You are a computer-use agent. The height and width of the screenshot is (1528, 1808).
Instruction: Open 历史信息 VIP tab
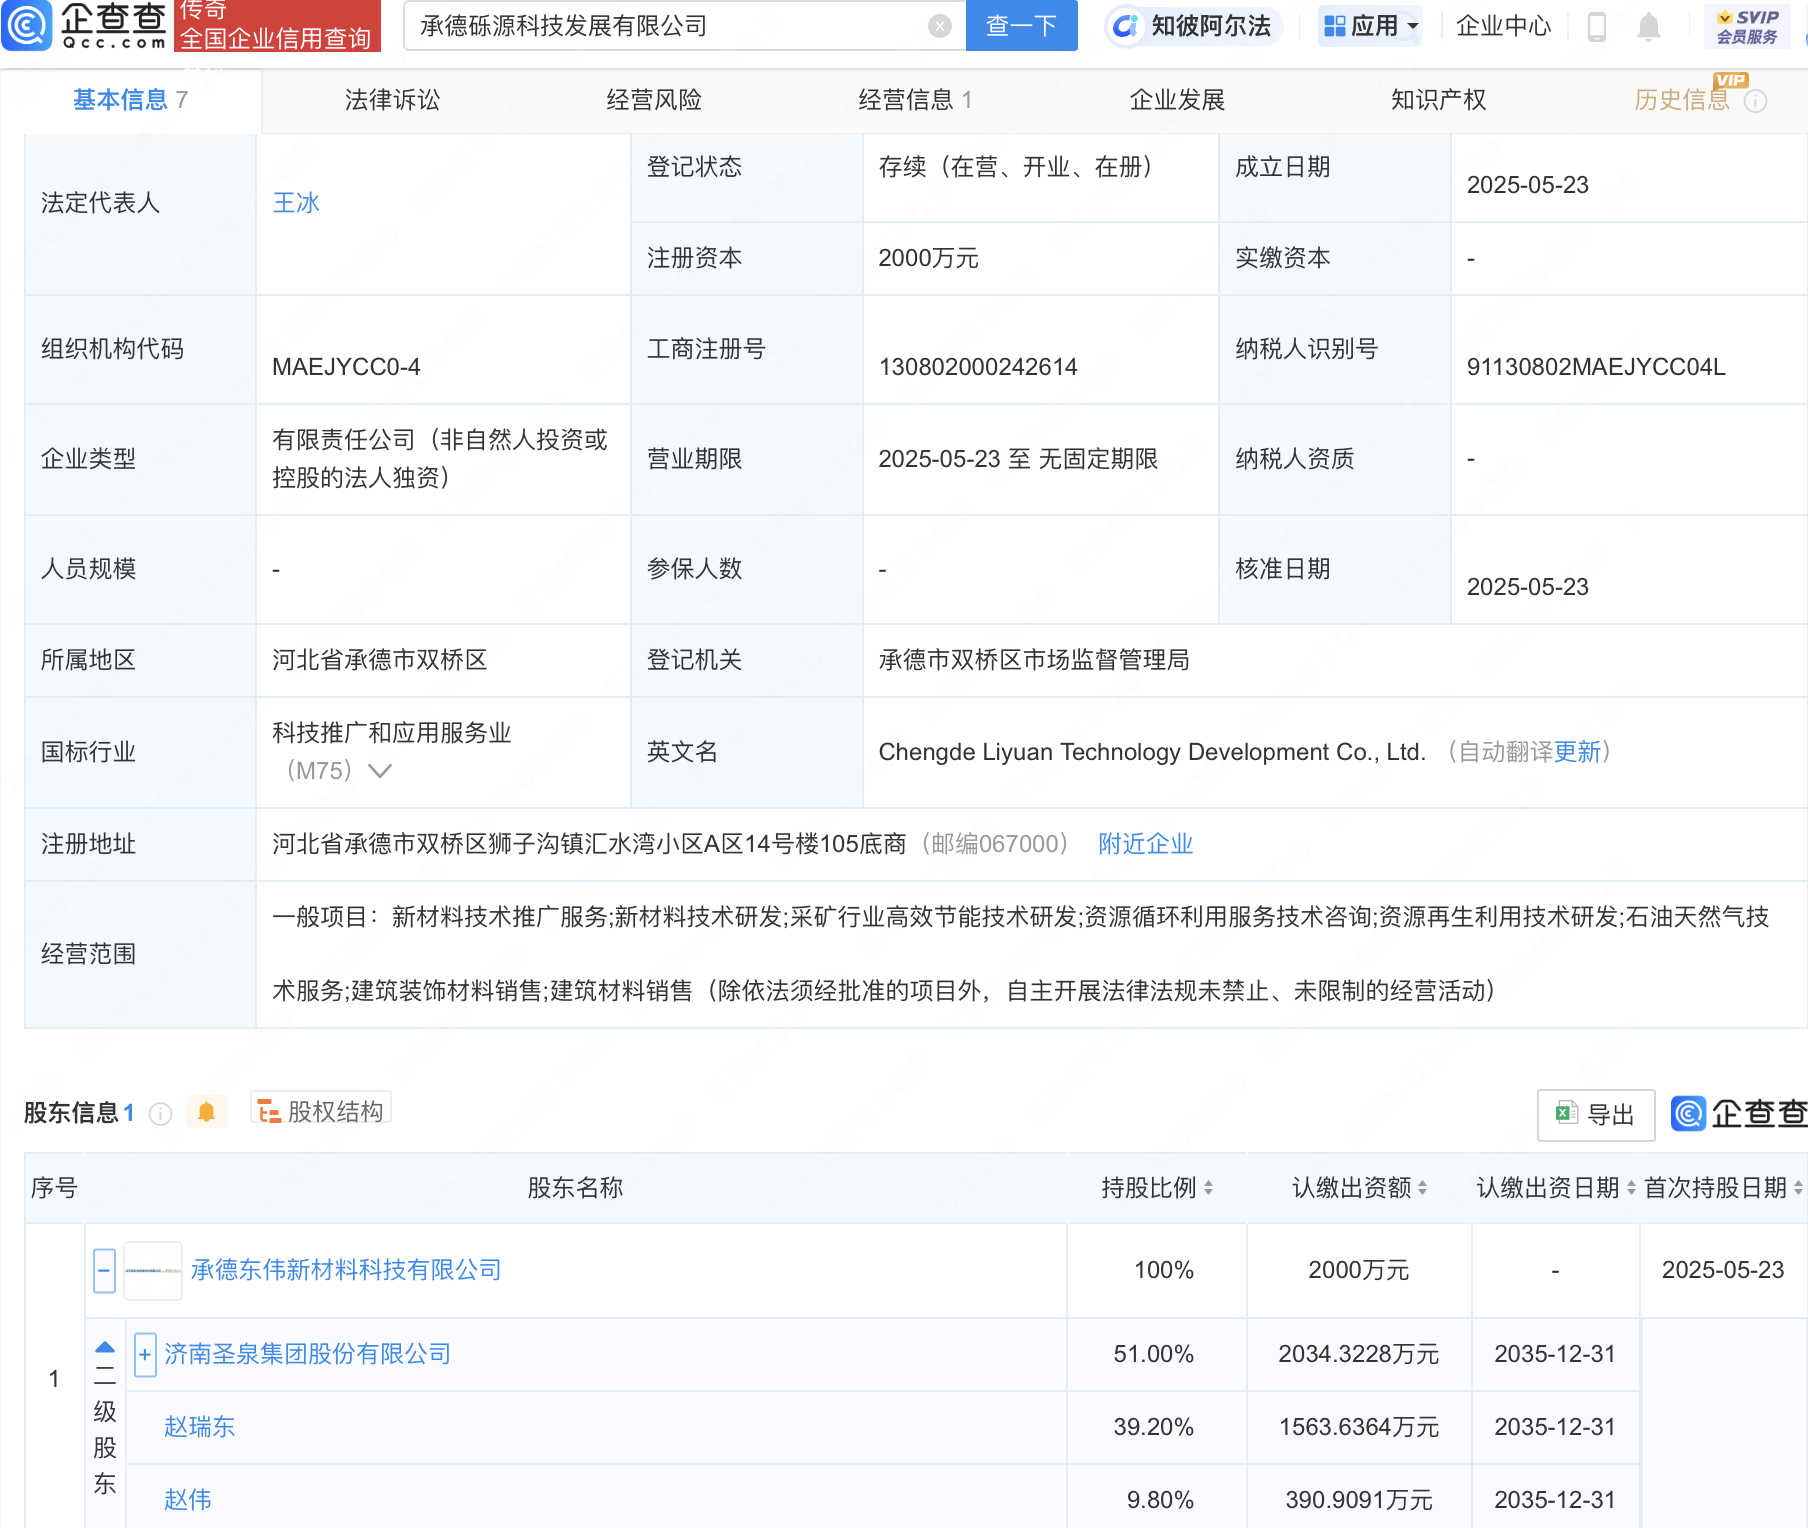(1682, 100)
